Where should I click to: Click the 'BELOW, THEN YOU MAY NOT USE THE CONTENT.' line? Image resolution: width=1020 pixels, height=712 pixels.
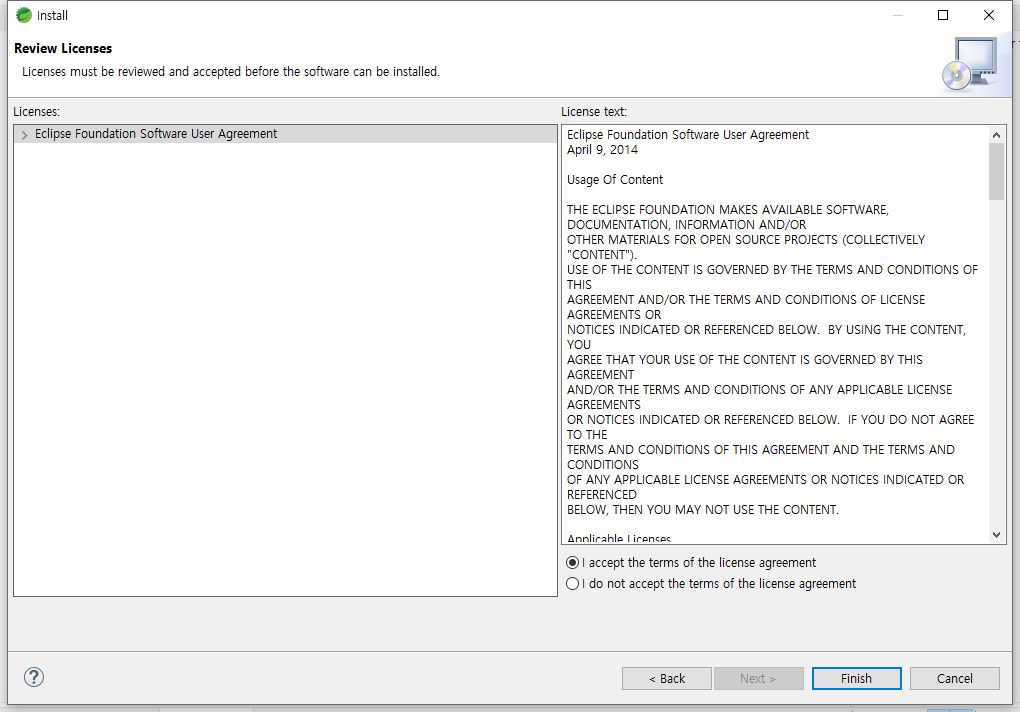pyautogui.click(x=703, y=510)
